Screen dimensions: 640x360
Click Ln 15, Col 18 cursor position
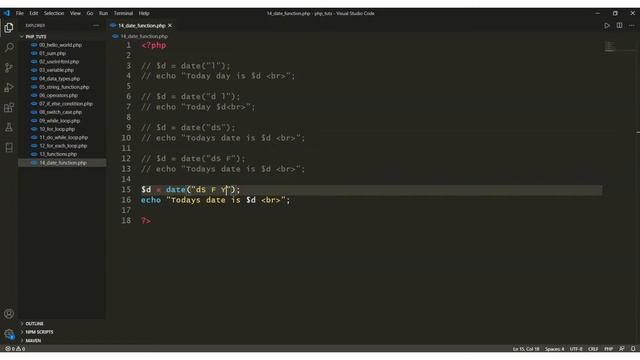[x=526, y=349]
